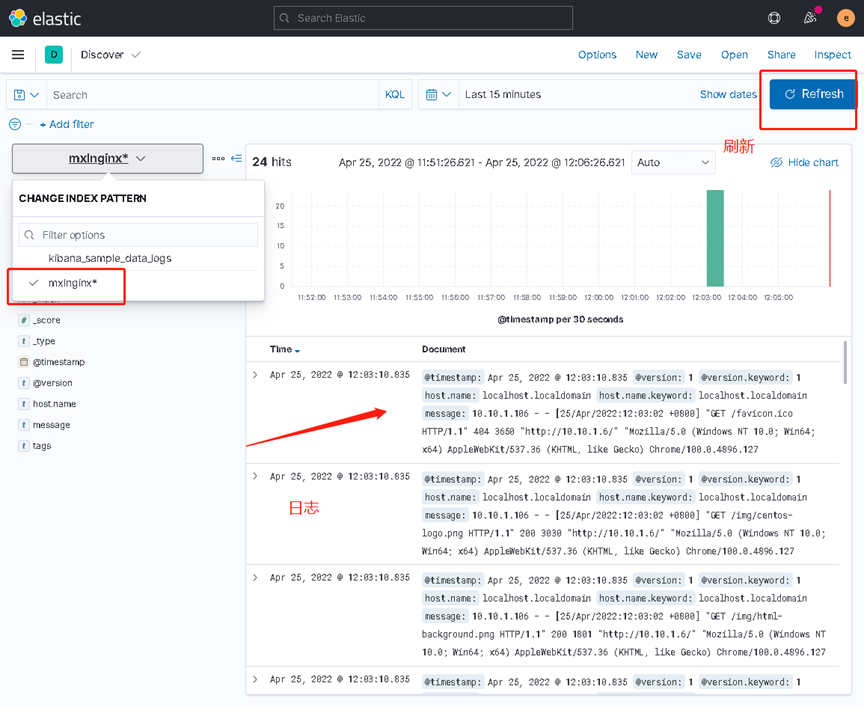The height and width of the screenshot is (707, 864).
Task: Click Open in the top menu
Action: (735, 55)
